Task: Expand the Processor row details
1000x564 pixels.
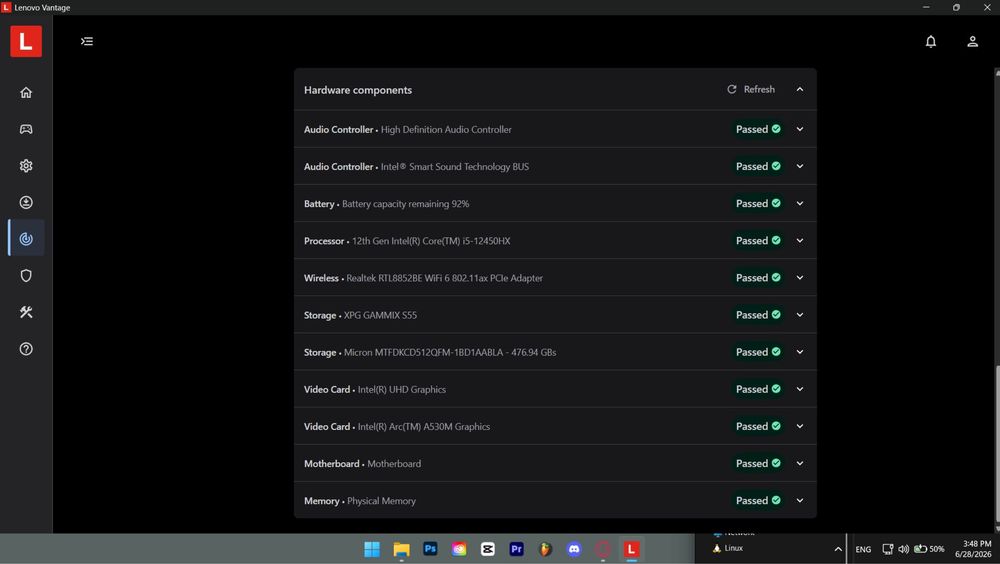Action: [800, 241]
